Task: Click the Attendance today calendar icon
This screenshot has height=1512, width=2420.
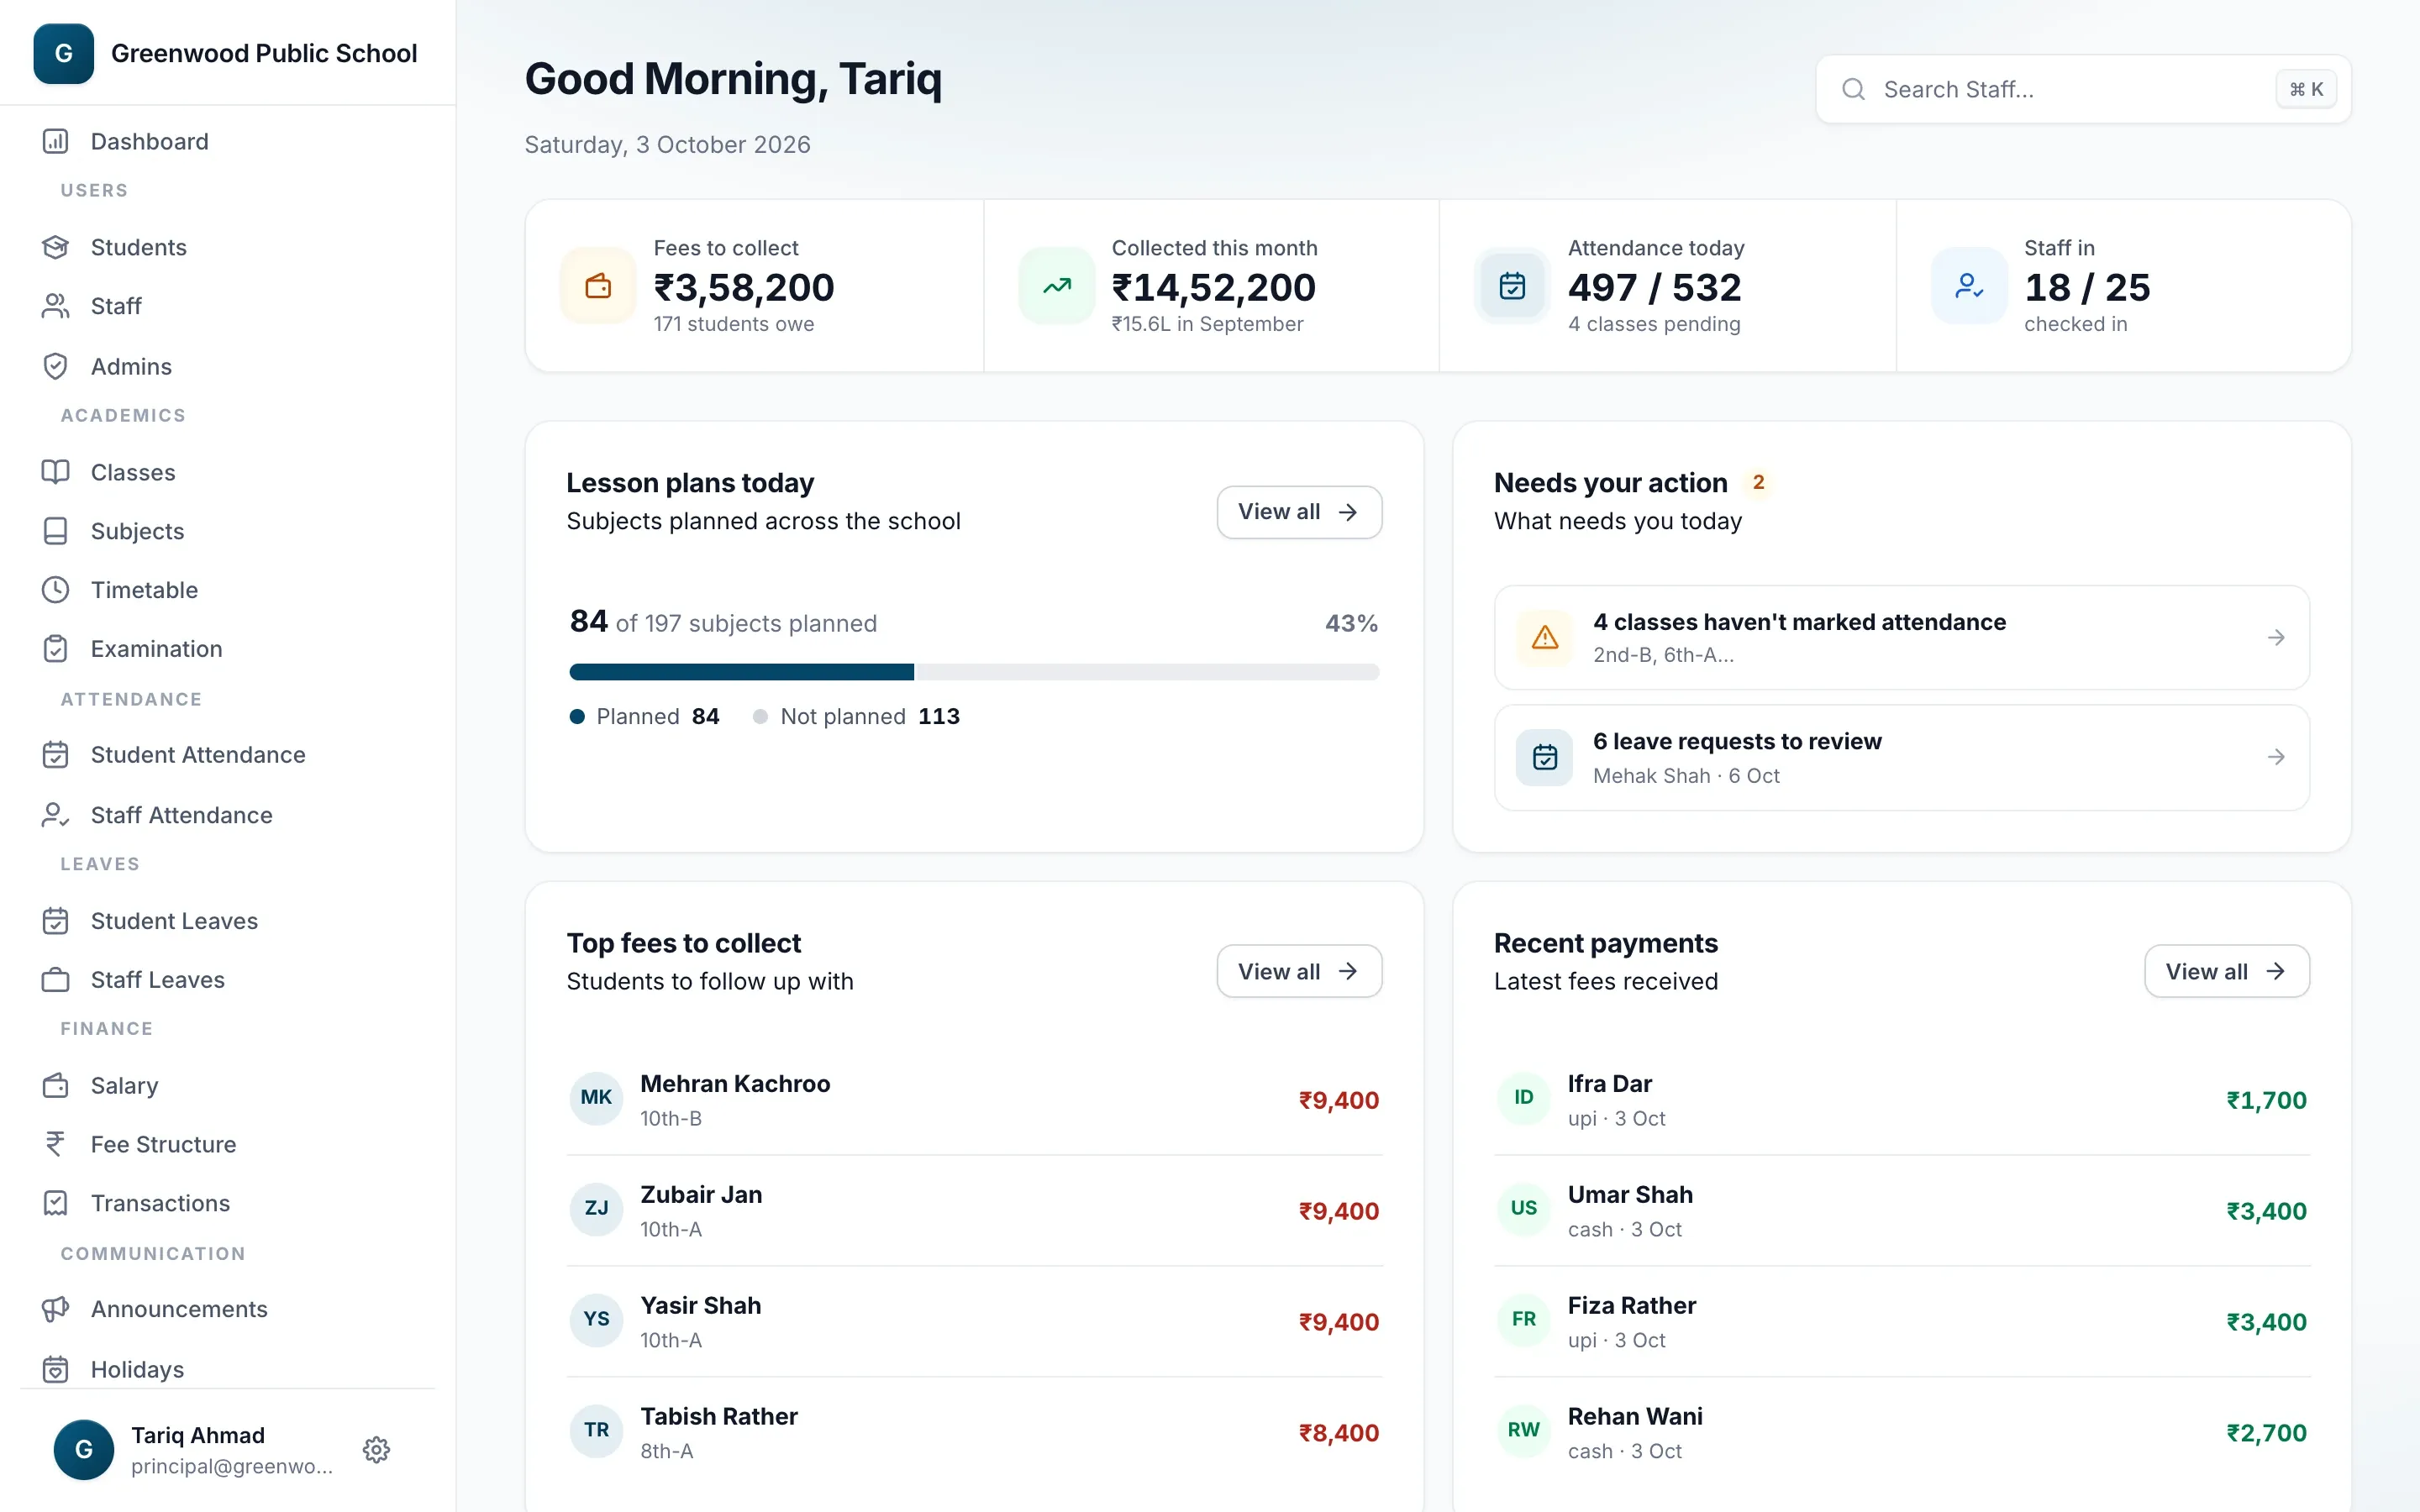Action: [x=1512, y=286]
